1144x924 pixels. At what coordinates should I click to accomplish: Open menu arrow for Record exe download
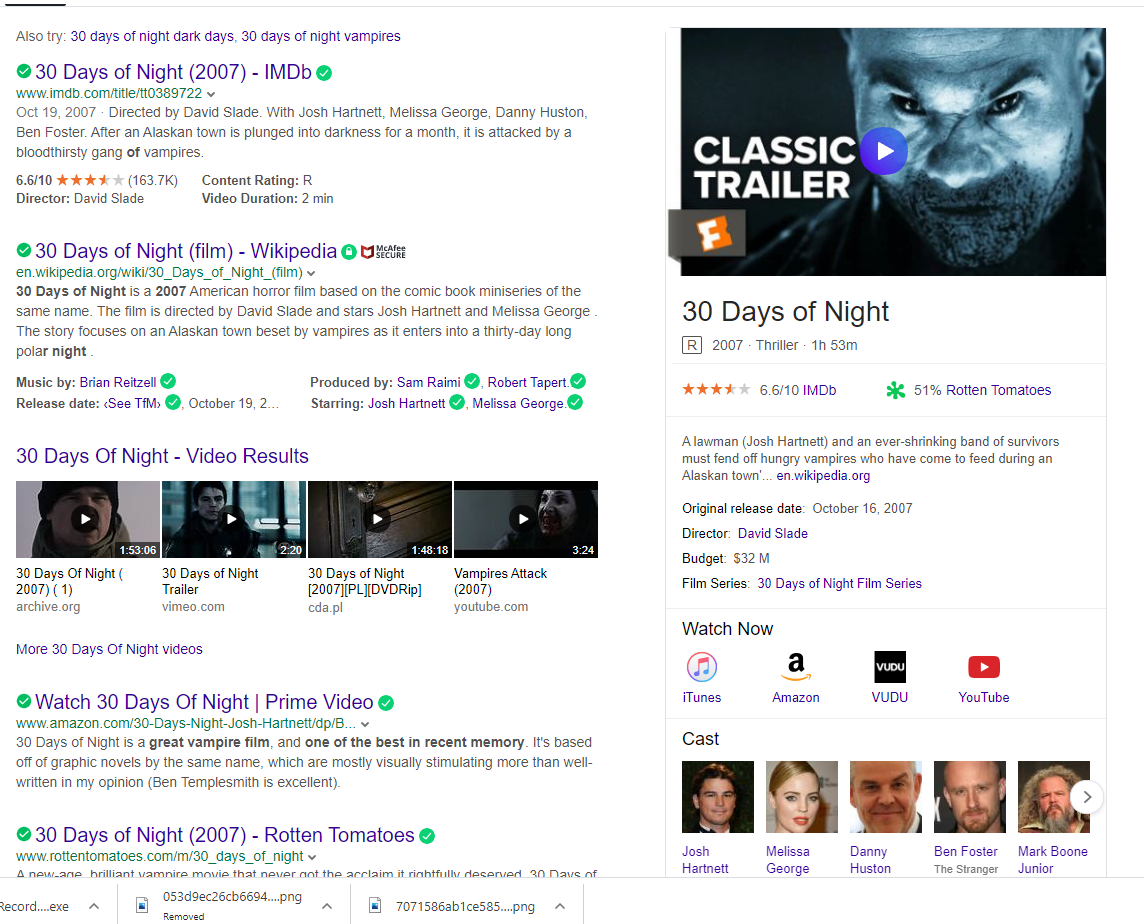tap(94, 906)
